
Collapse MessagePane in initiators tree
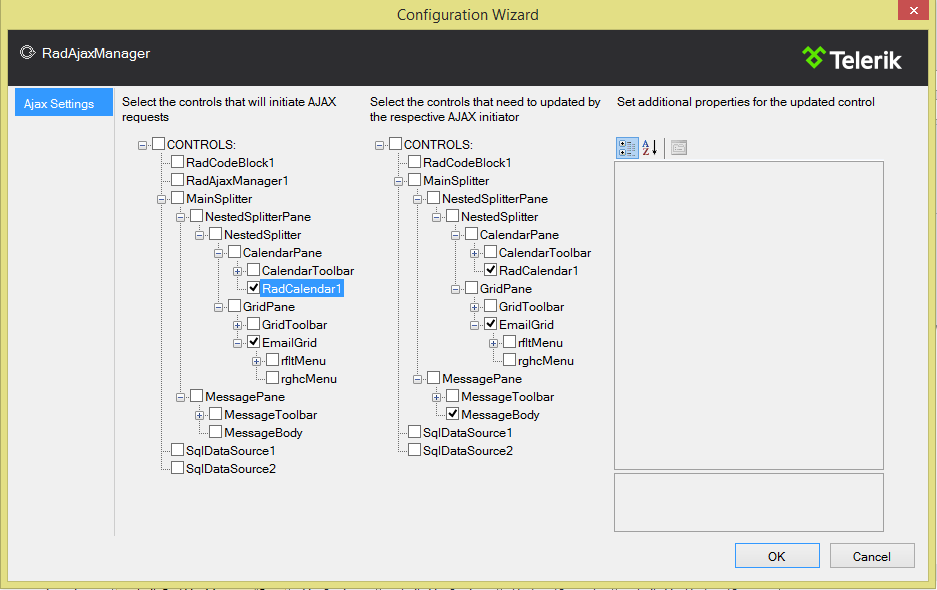180,397
